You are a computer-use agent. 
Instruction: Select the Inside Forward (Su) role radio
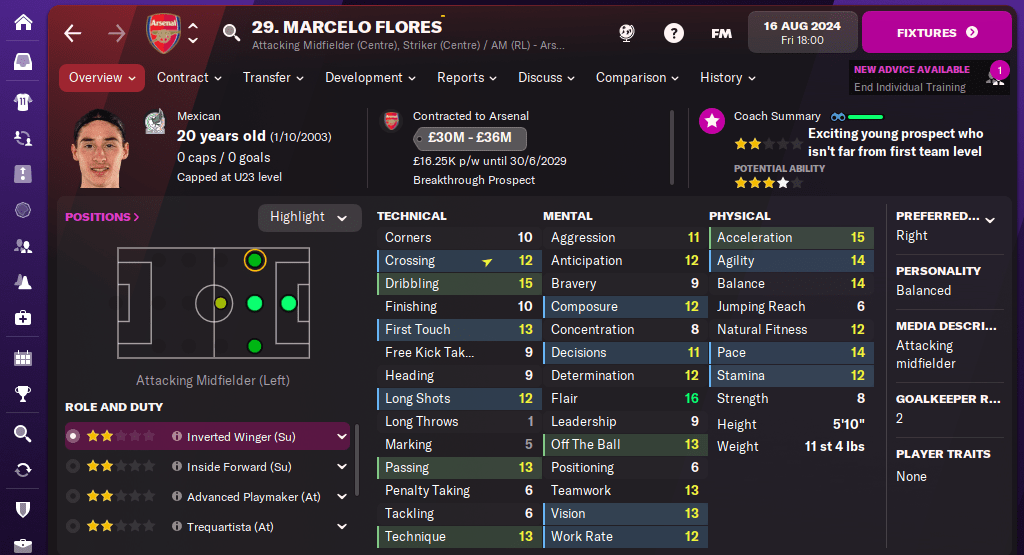(73, 466)
